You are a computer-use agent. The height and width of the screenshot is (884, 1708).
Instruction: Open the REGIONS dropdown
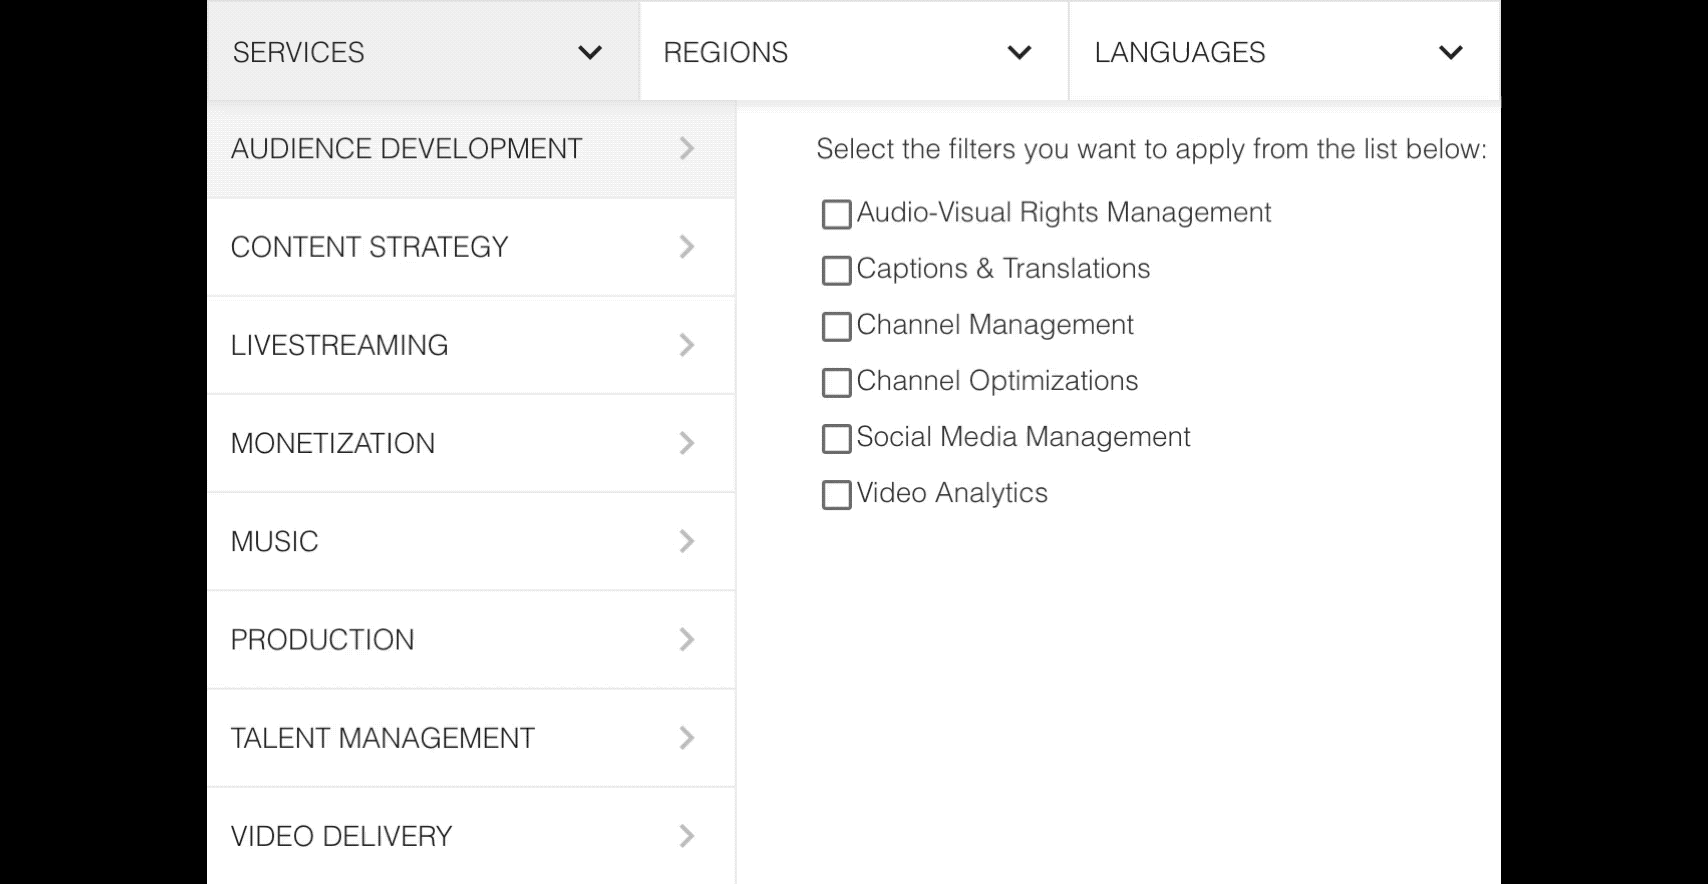[x=854, y=51]
